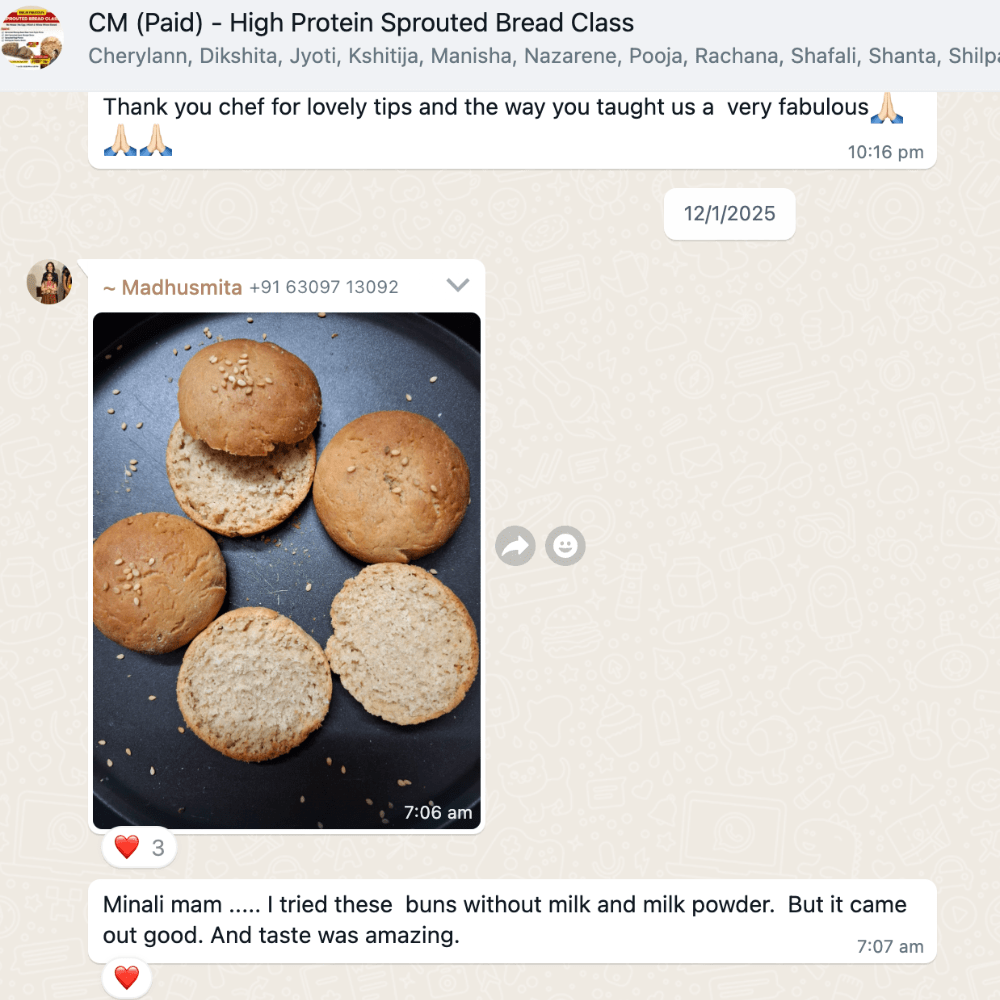
Task: Click the heart reaction under the 7:07 am message
Action: [126, 977]
